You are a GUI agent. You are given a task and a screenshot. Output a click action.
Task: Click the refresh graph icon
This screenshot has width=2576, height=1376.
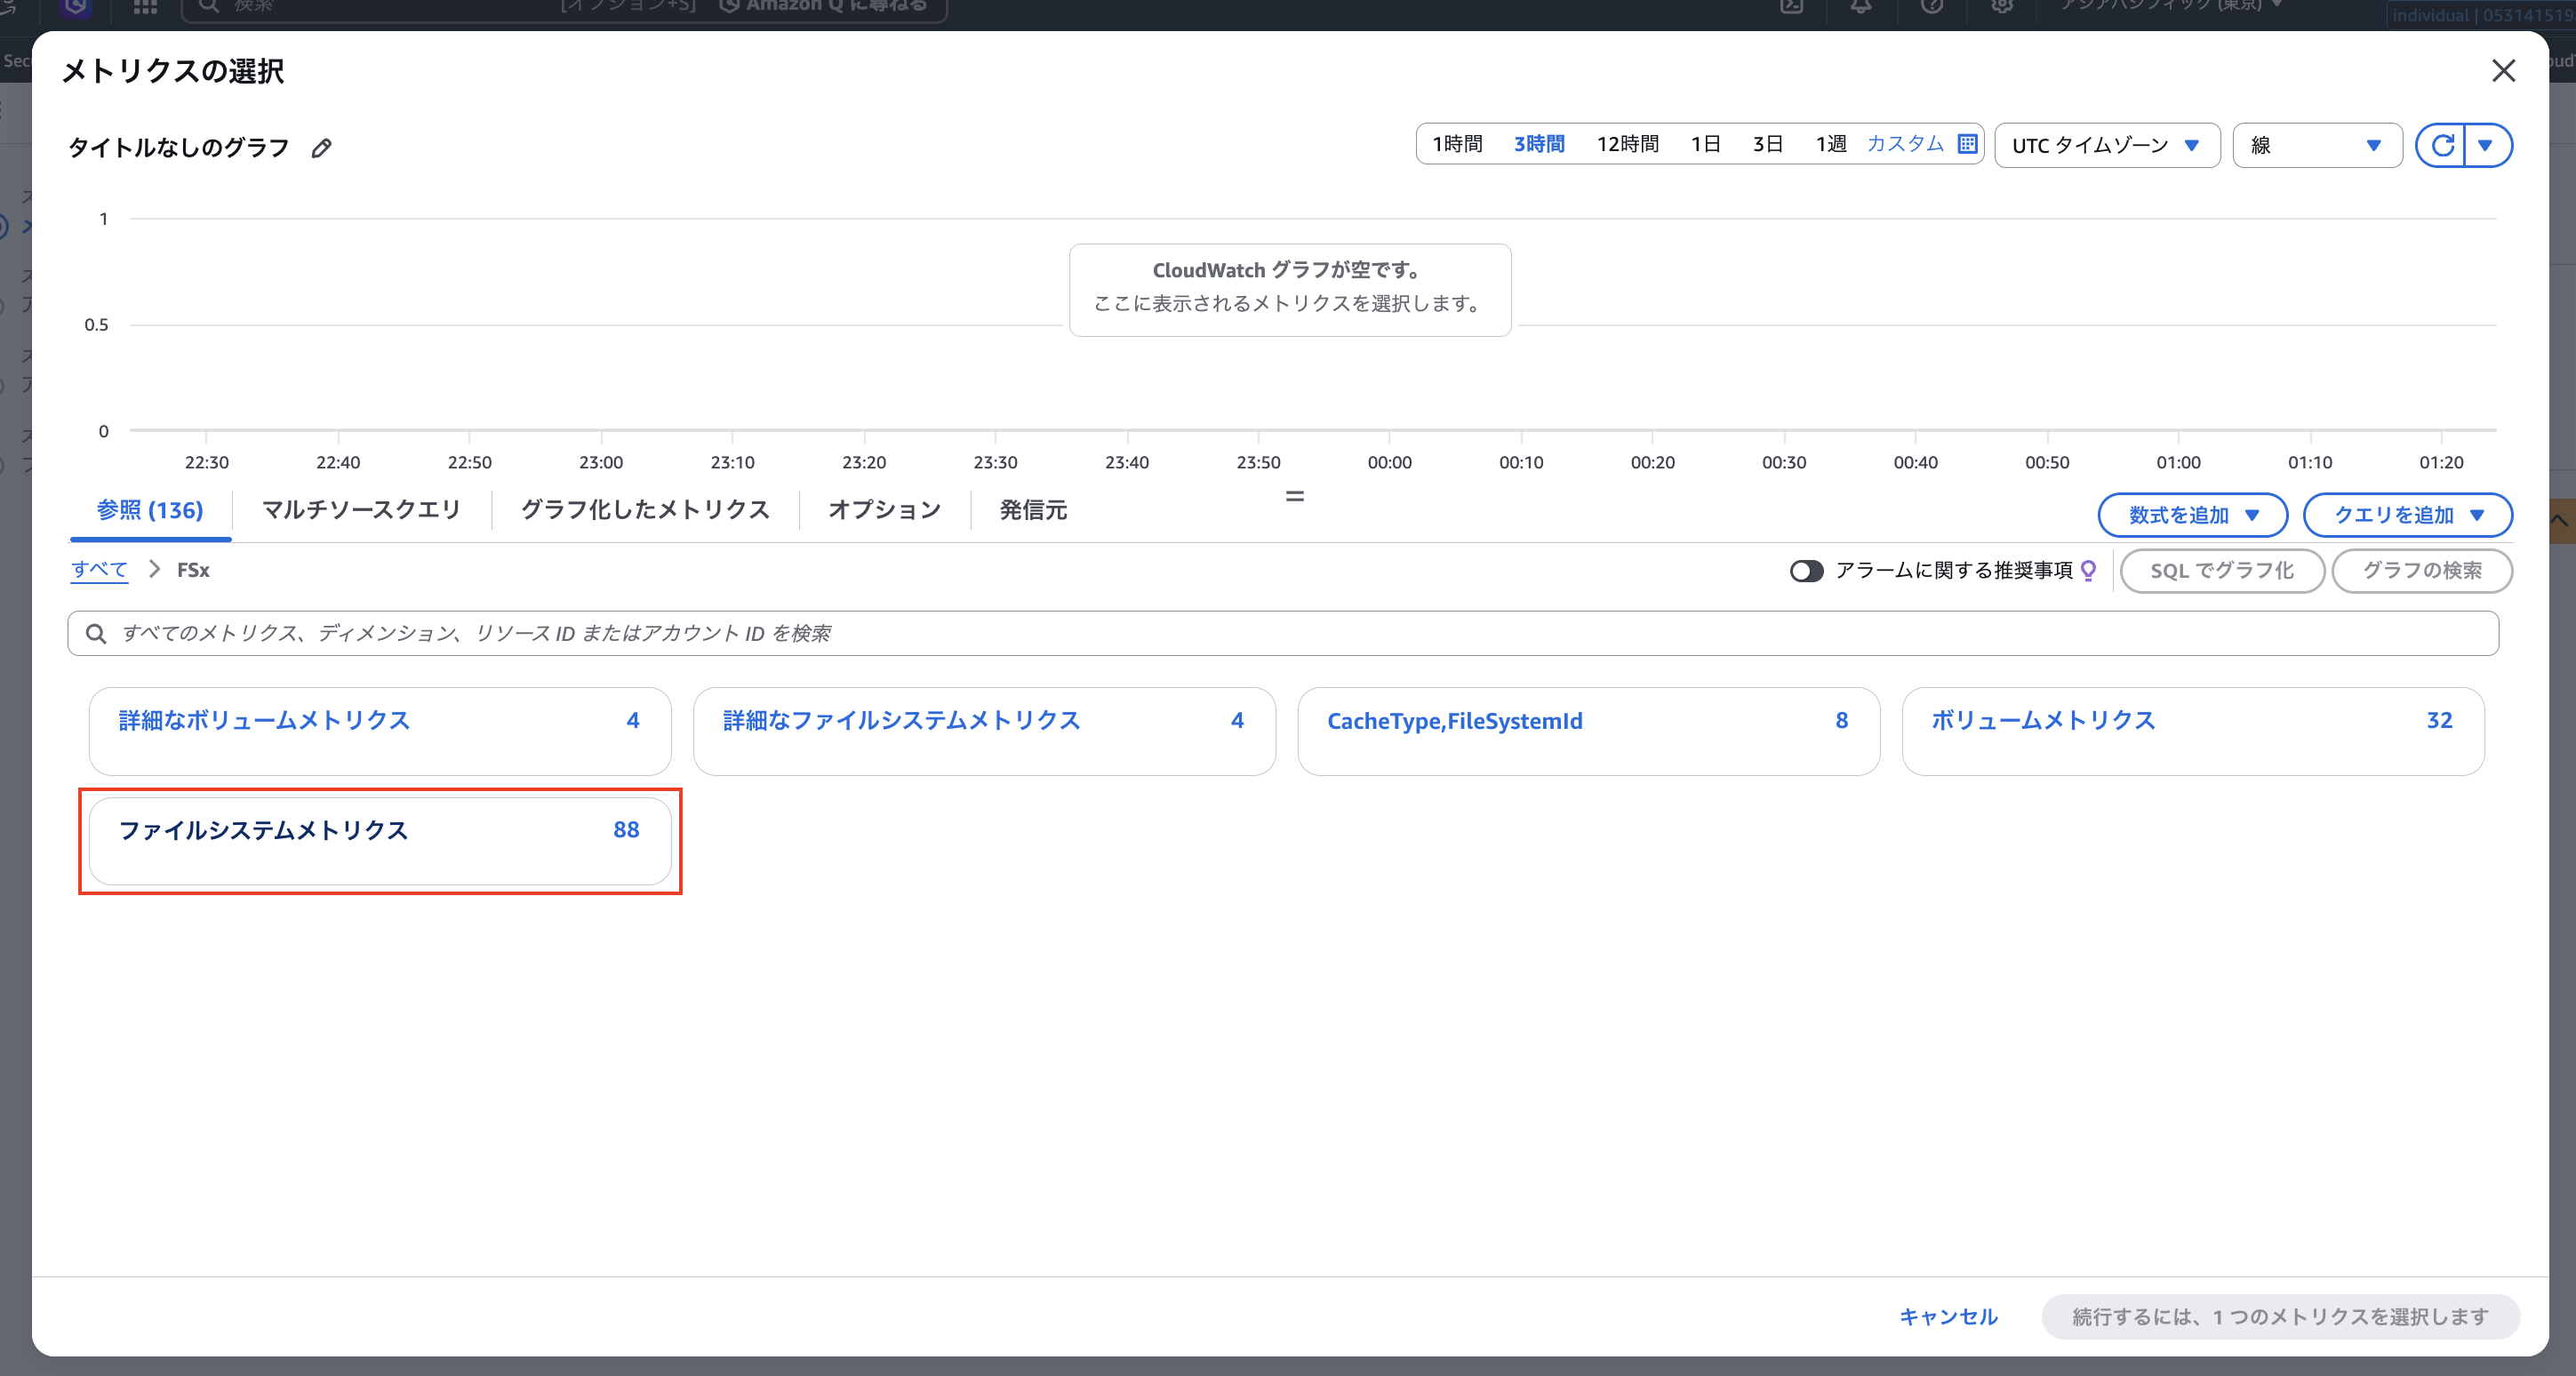(2442, 146)
